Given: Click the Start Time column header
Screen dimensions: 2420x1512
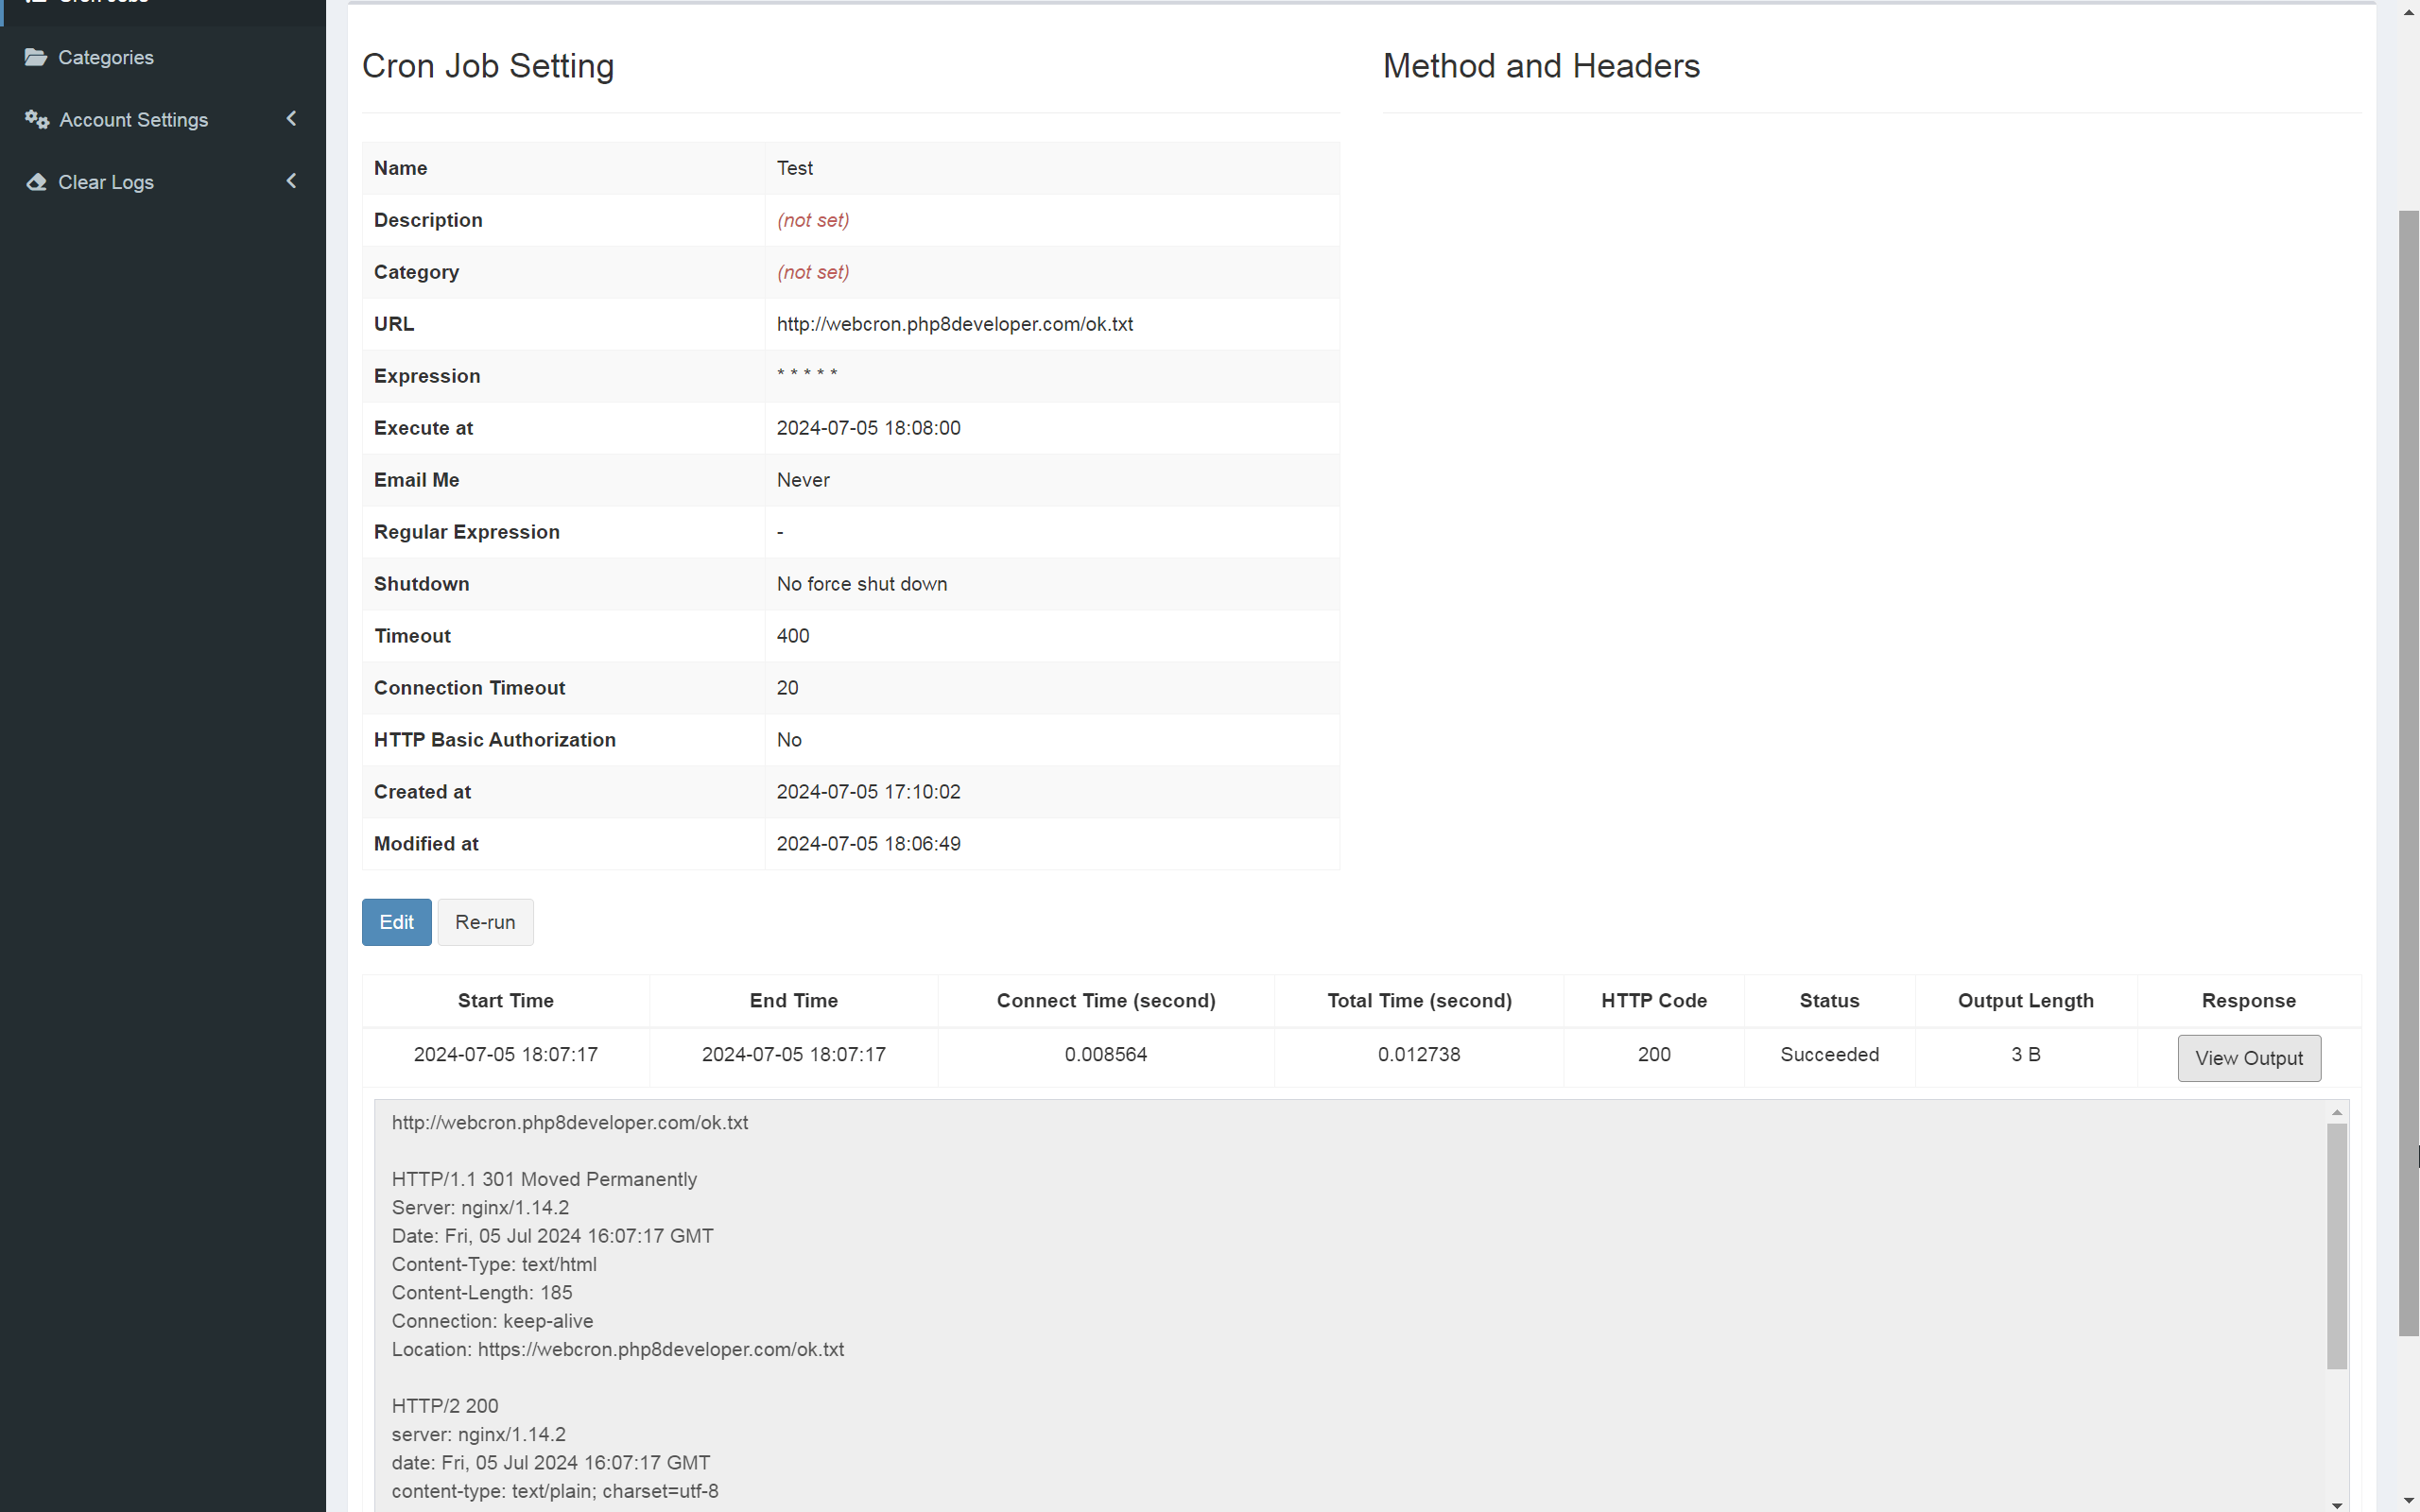Looking at the screenshot, I should tap(505, 1000).
